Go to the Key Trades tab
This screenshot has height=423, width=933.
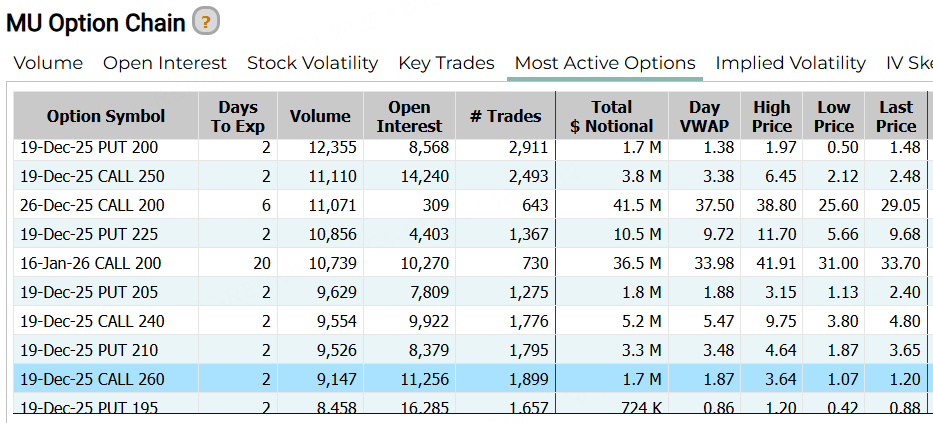(446, 63)
